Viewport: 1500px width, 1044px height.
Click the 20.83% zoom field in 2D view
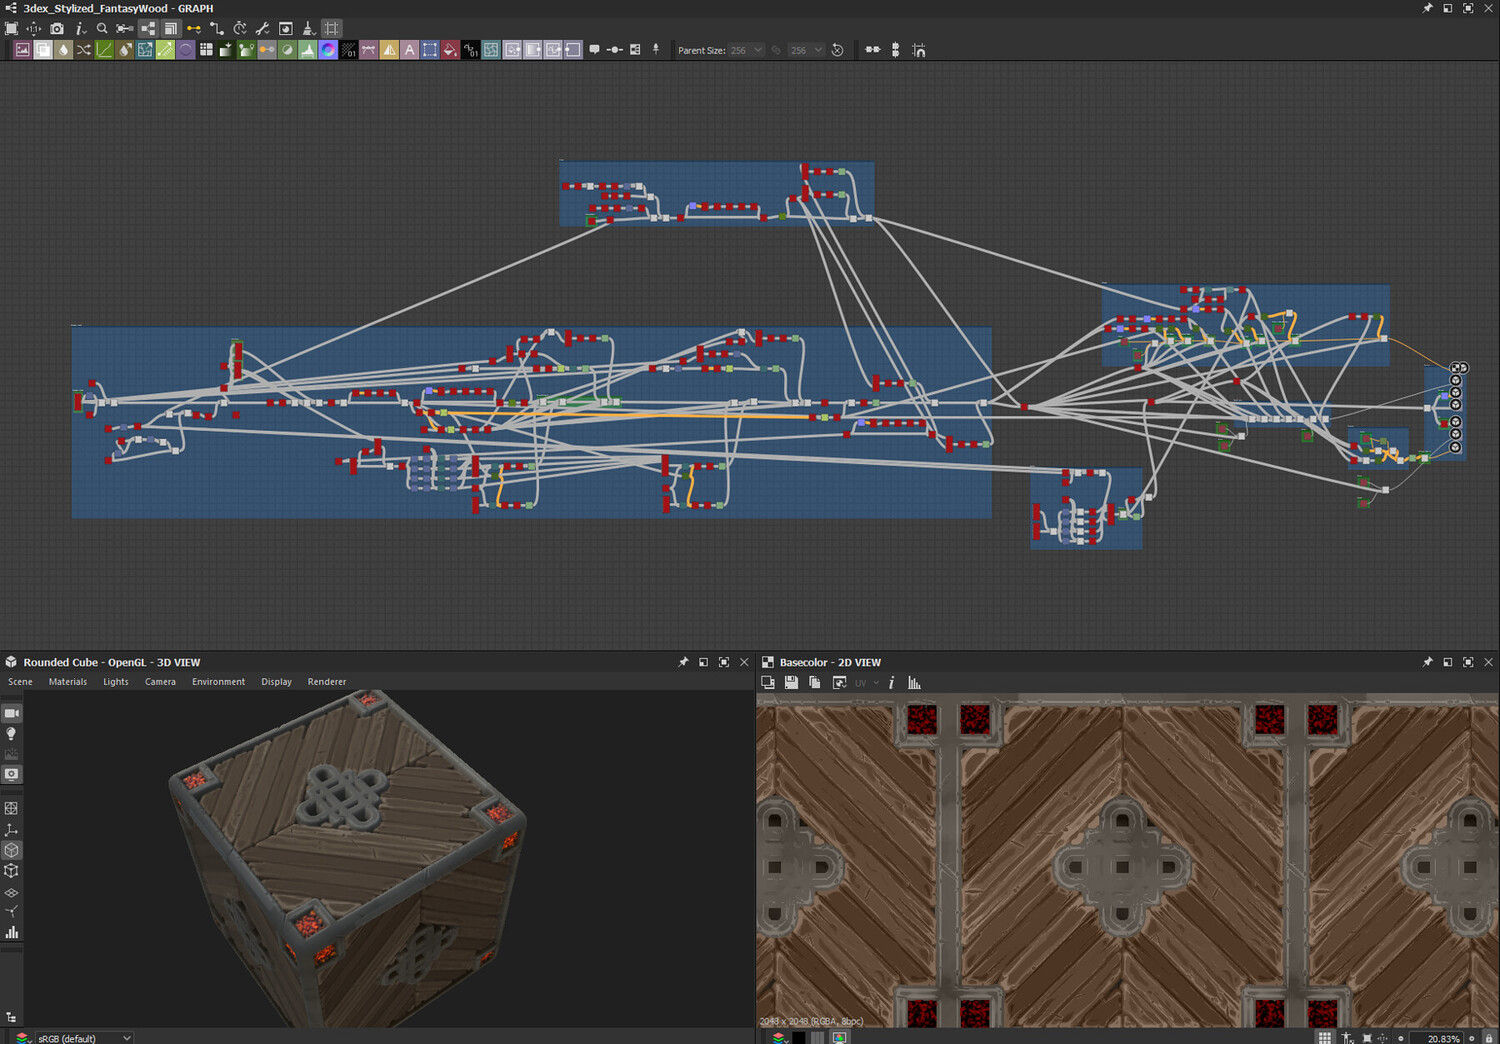click(1437, 1038)
